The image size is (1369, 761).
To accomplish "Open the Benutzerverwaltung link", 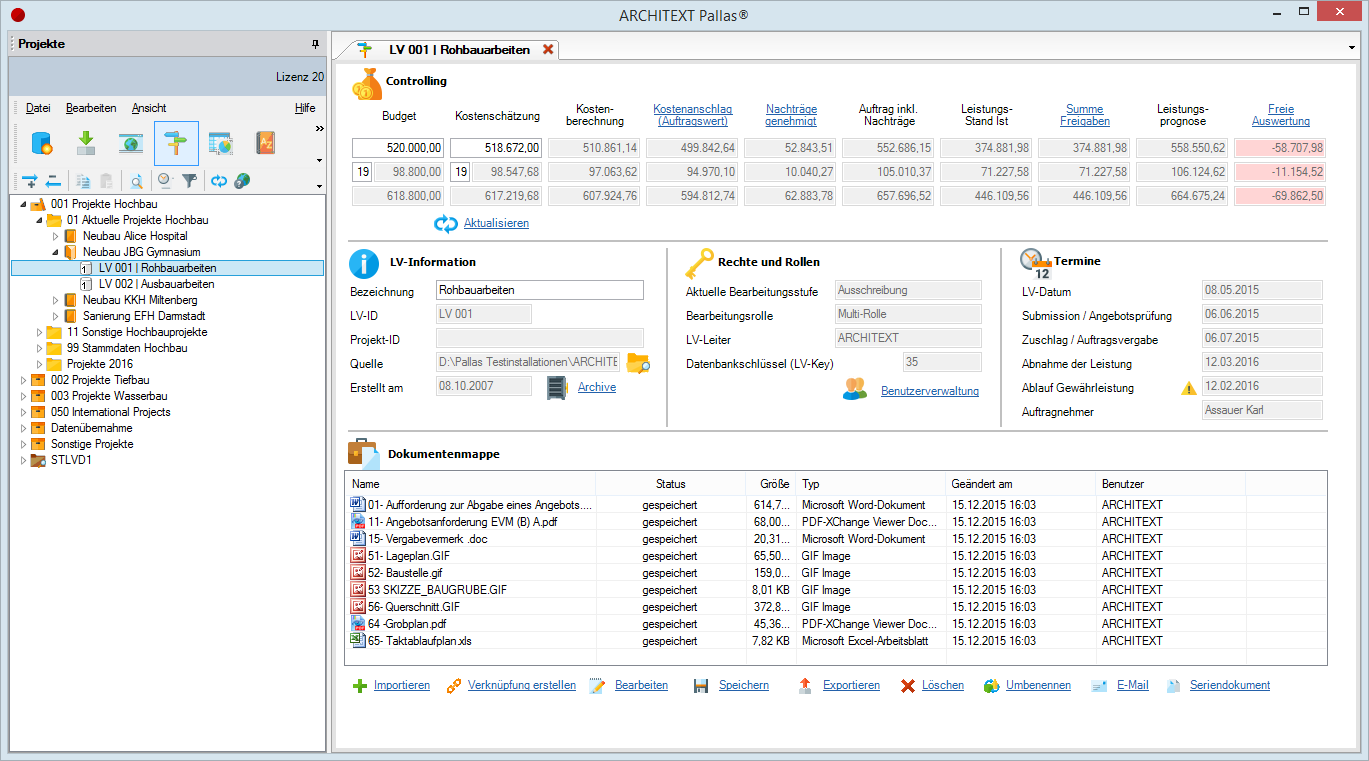I will coord(930,391).
